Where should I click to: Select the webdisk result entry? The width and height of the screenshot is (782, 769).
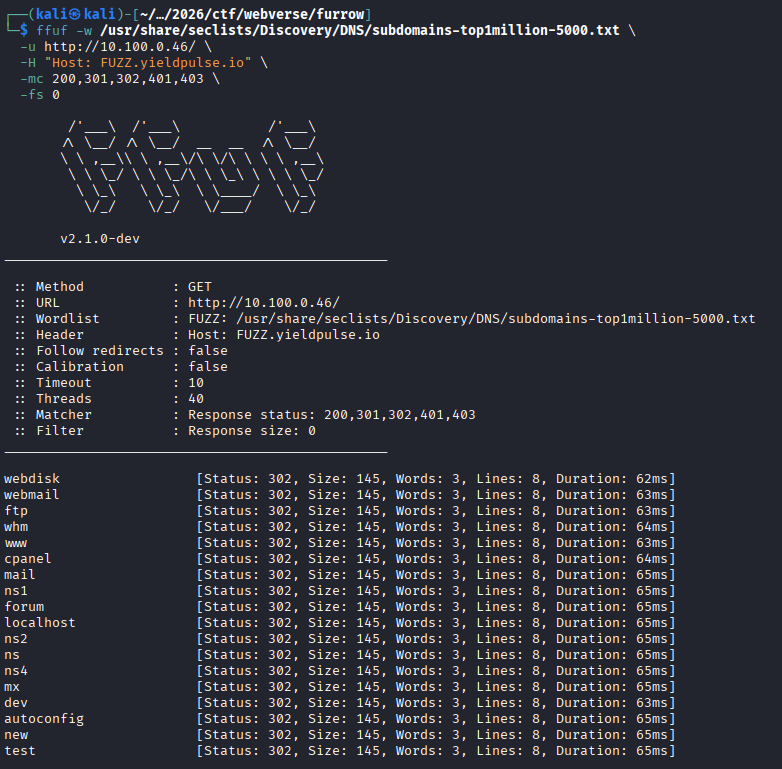32,478
